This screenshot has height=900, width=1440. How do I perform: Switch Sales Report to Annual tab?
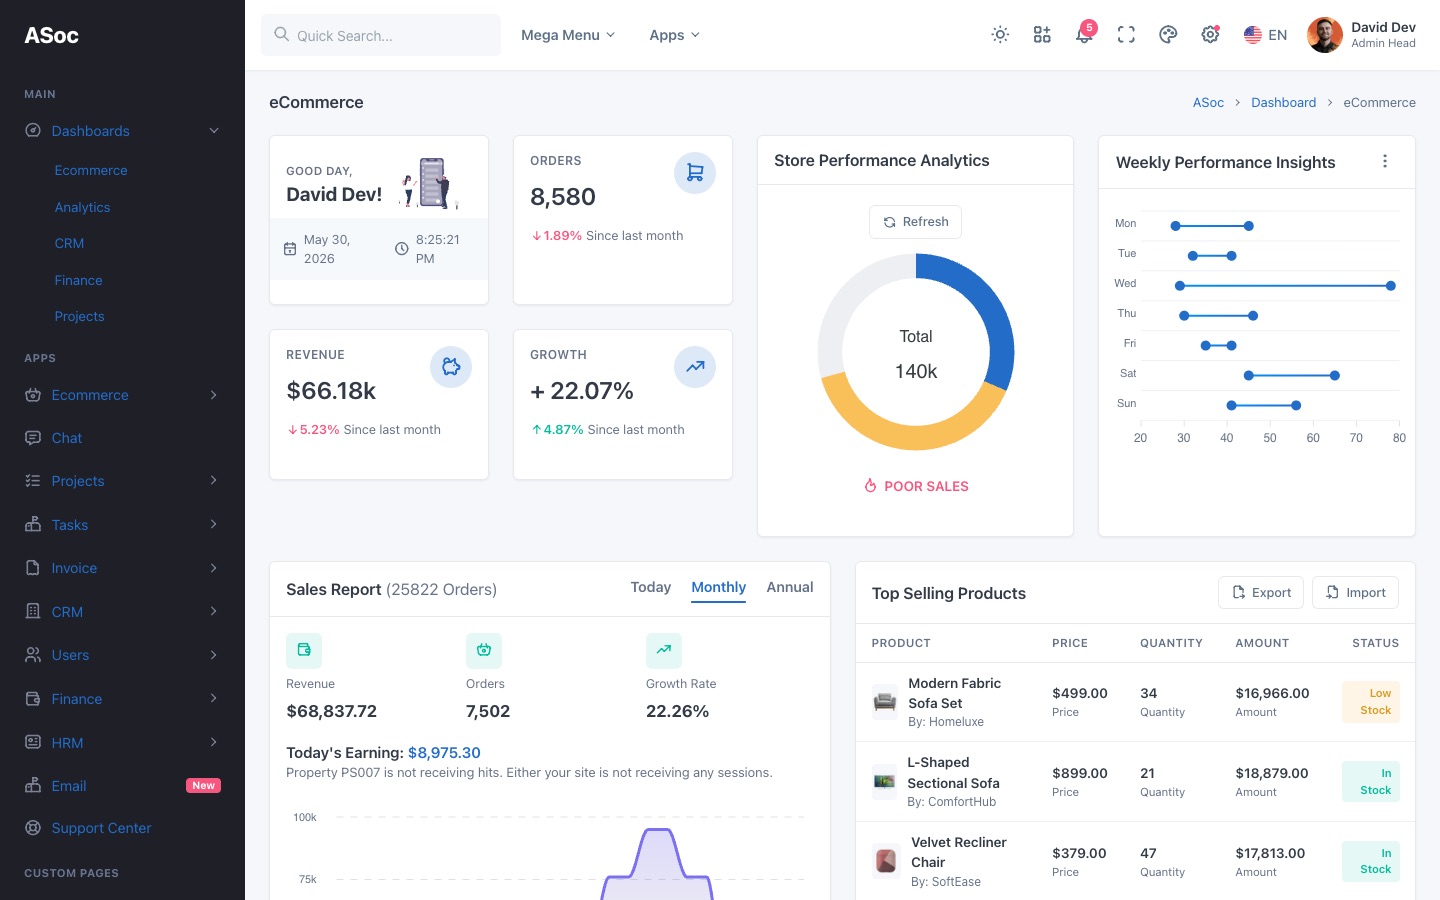tap(790, 587)
